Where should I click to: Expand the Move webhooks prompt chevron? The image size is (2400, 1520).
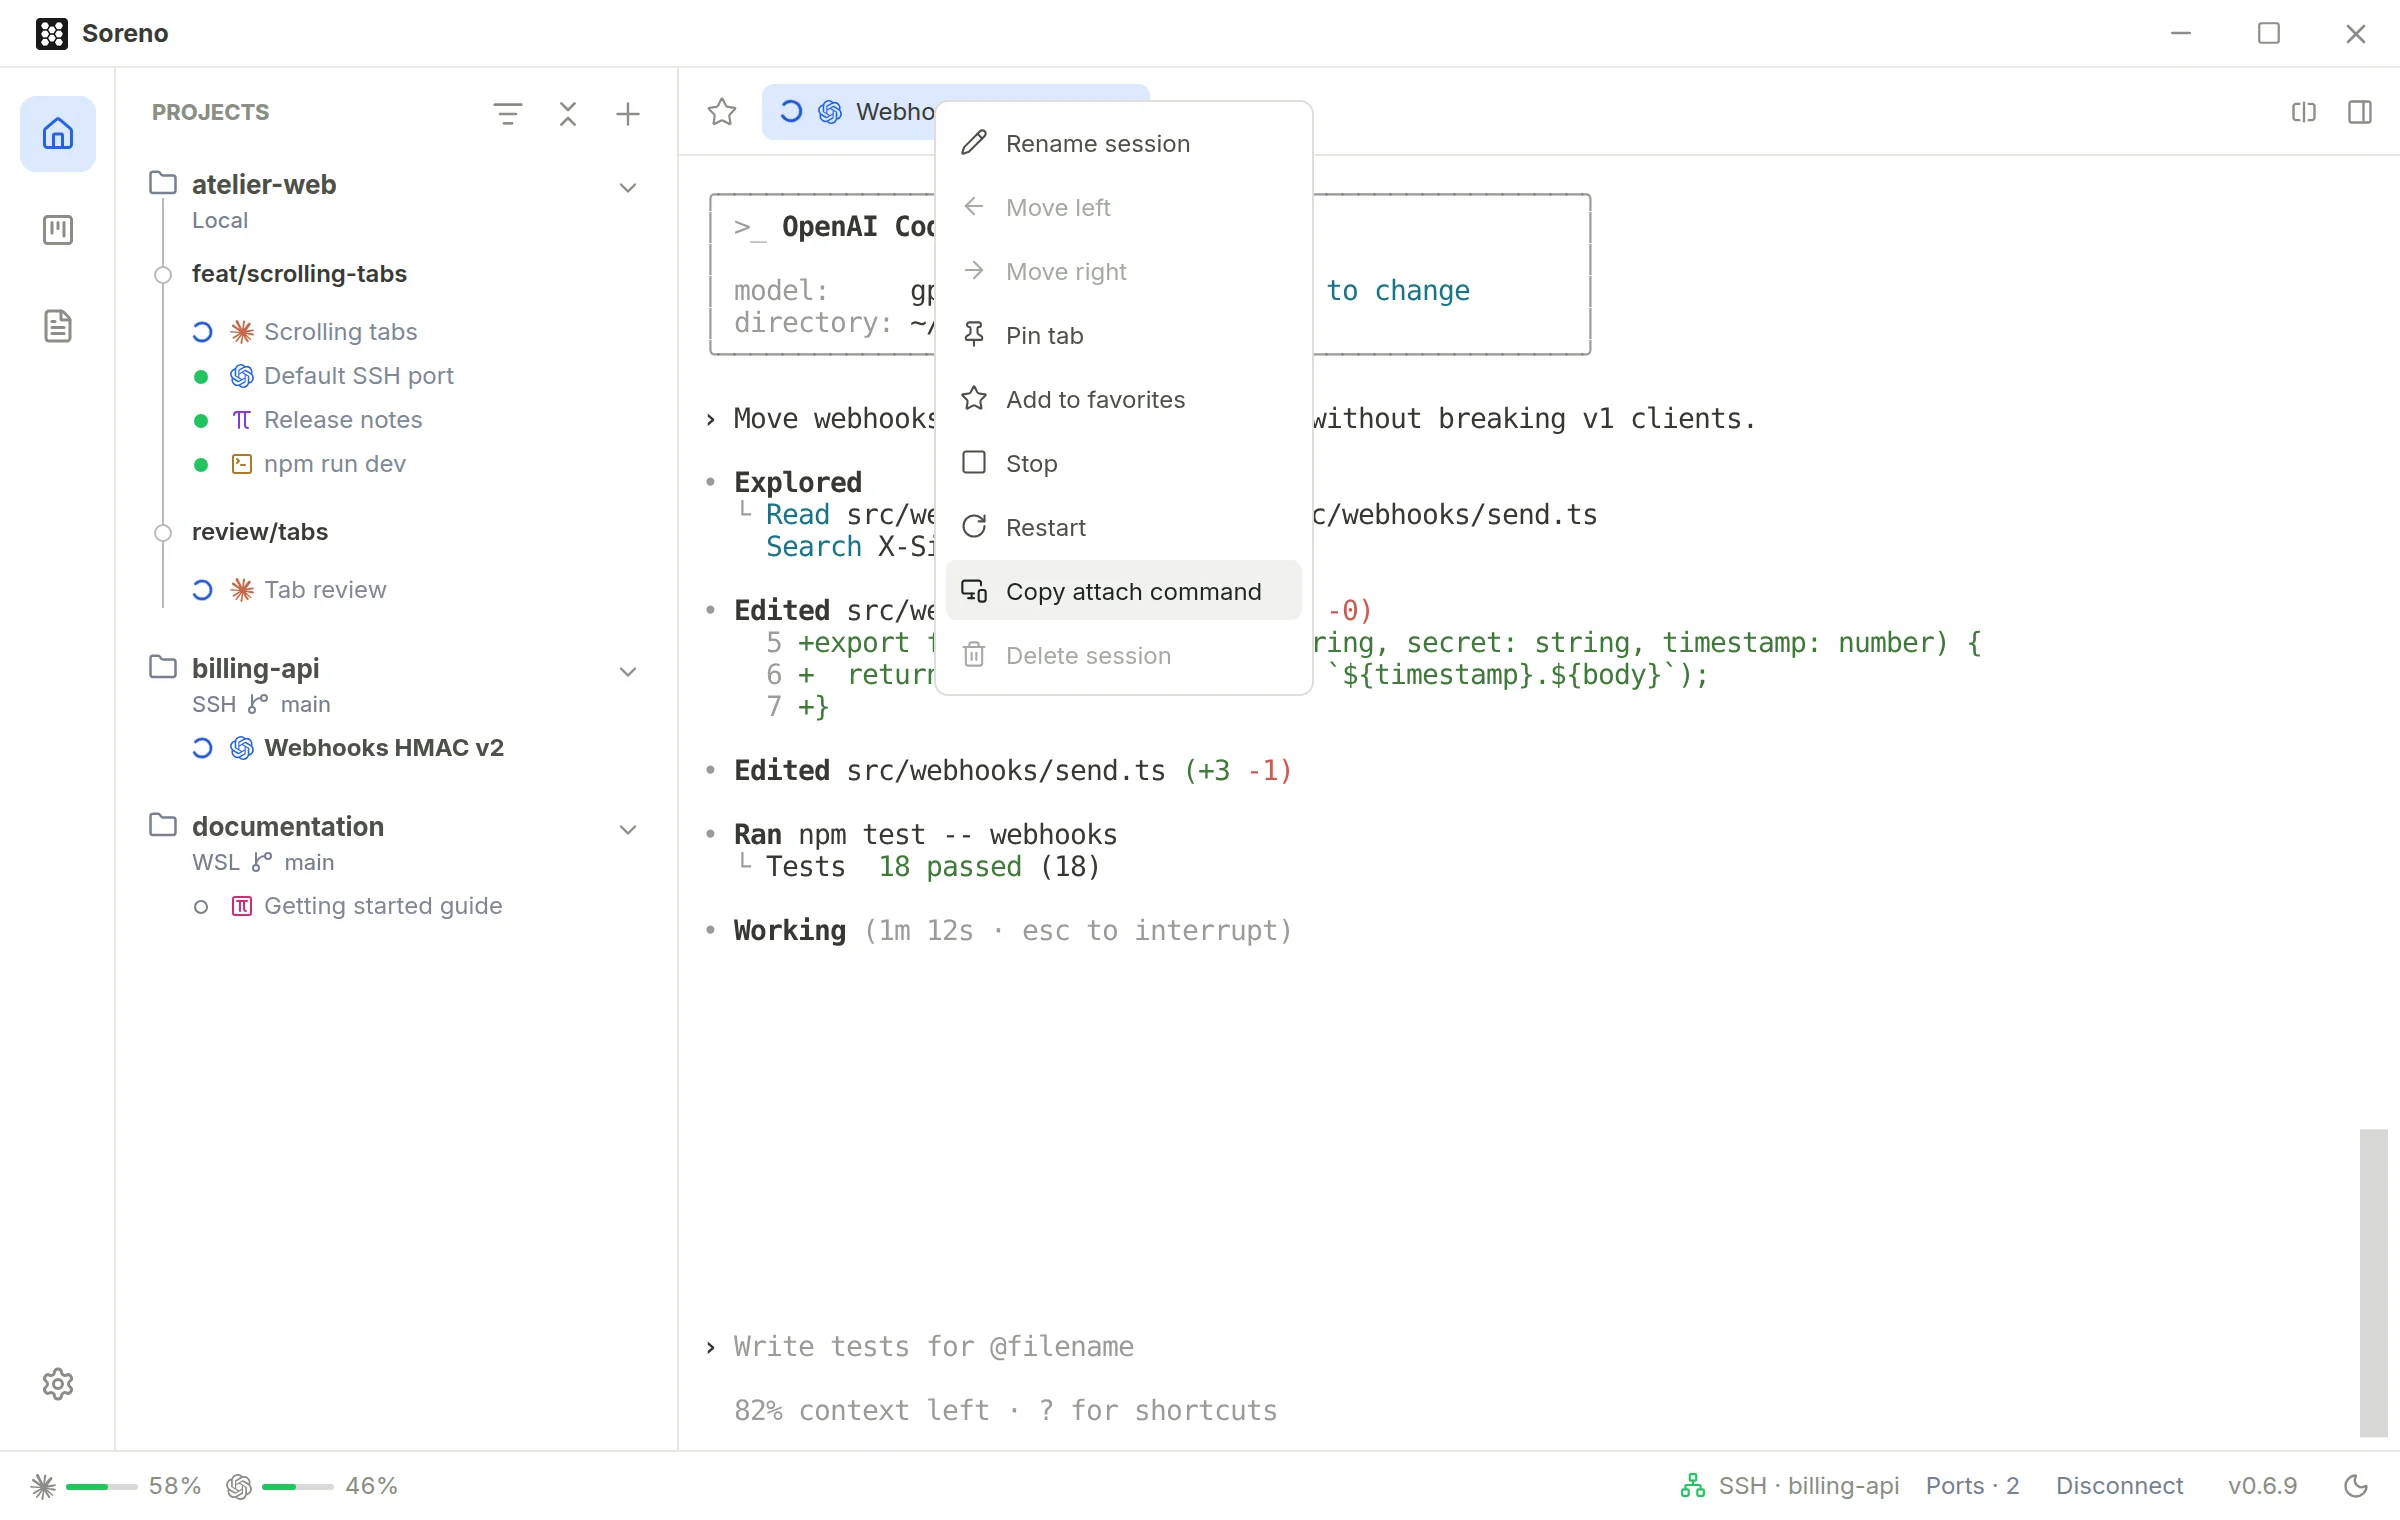point(710,419)
